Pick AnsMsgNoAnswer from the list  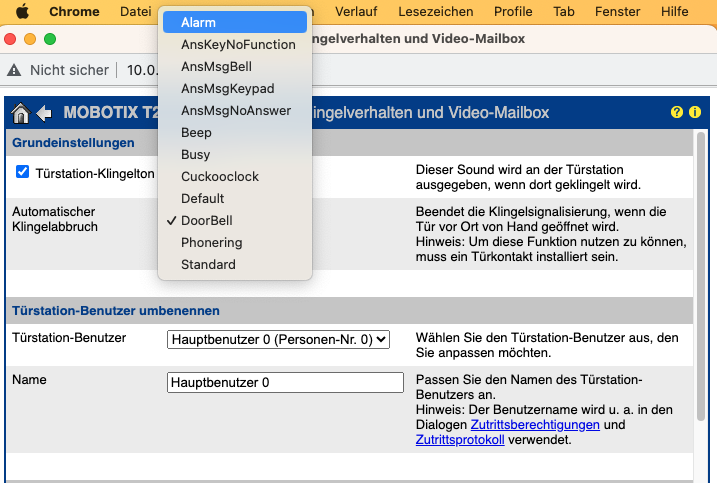(235, 110)
